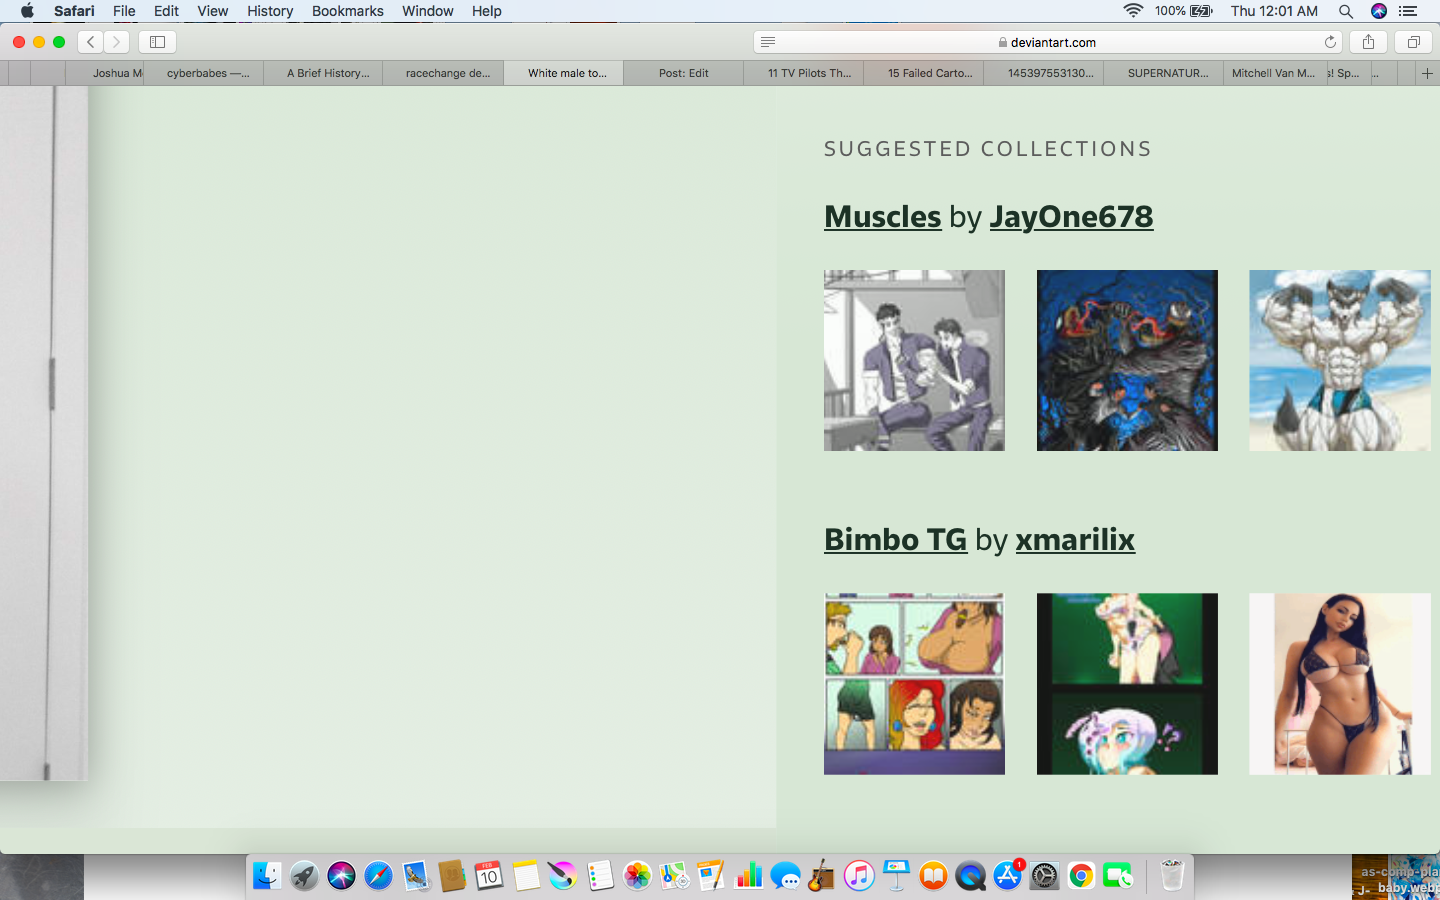Add a new tab with plus button
This screenshot has height=900, width=1440.
coord(1427,73)
